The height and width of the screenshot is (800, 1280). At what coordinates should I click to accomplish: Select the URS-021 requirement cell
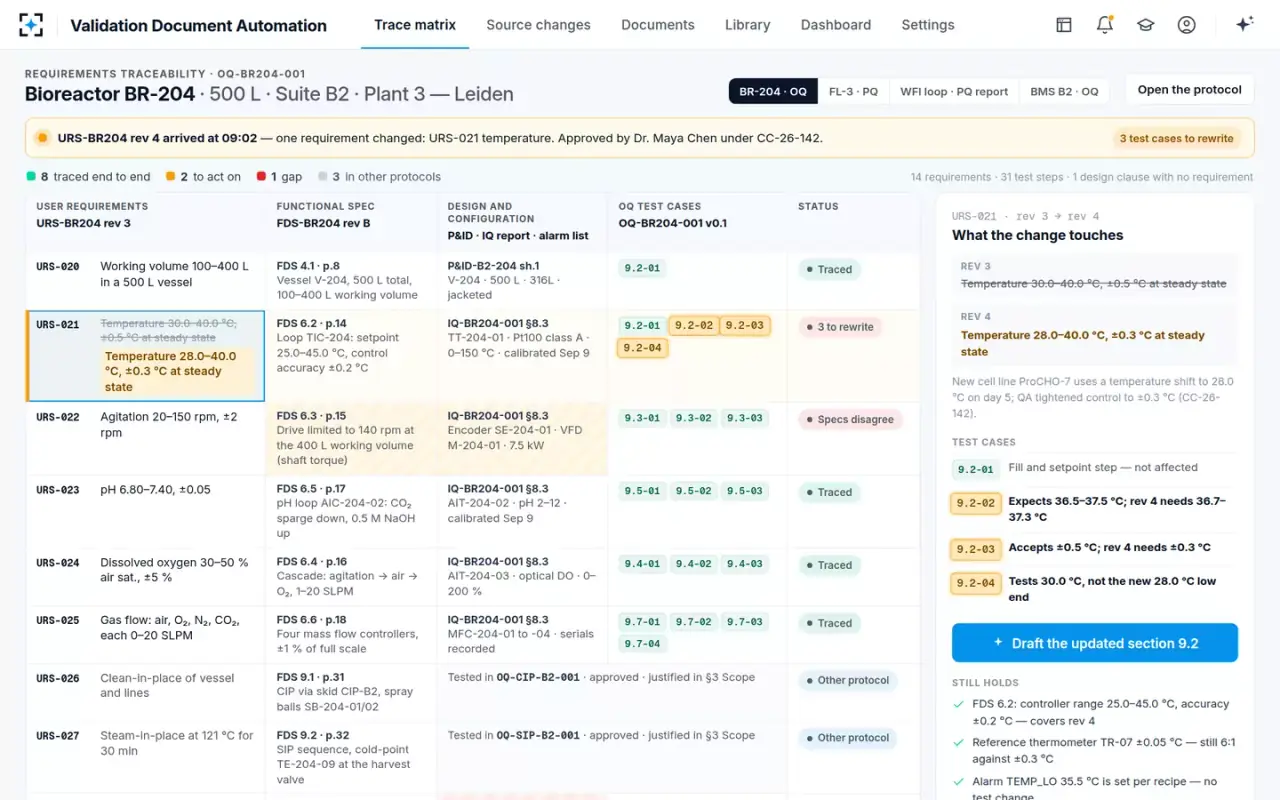pos(146,356)
